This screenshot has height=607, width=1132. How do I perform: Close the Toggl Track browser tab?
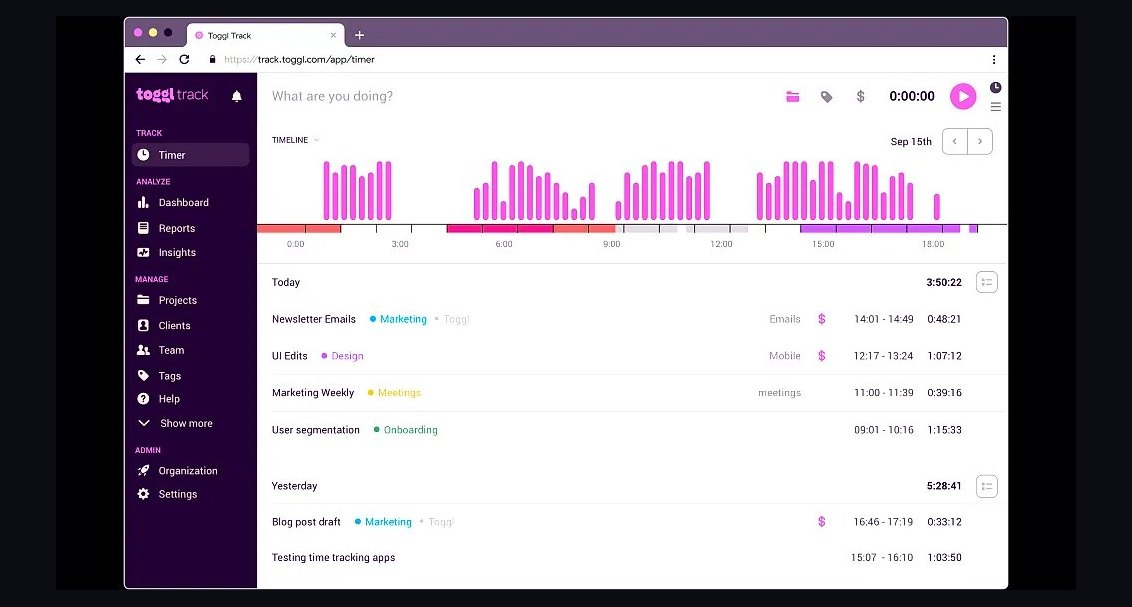[333, 35]
